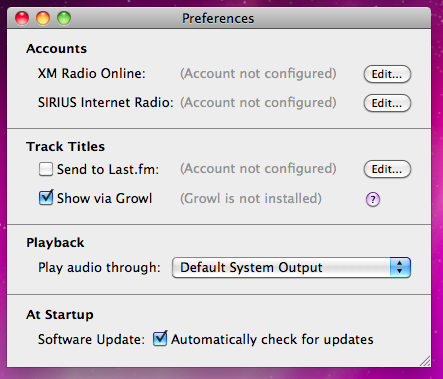Click the Accounts section heading

56,49
